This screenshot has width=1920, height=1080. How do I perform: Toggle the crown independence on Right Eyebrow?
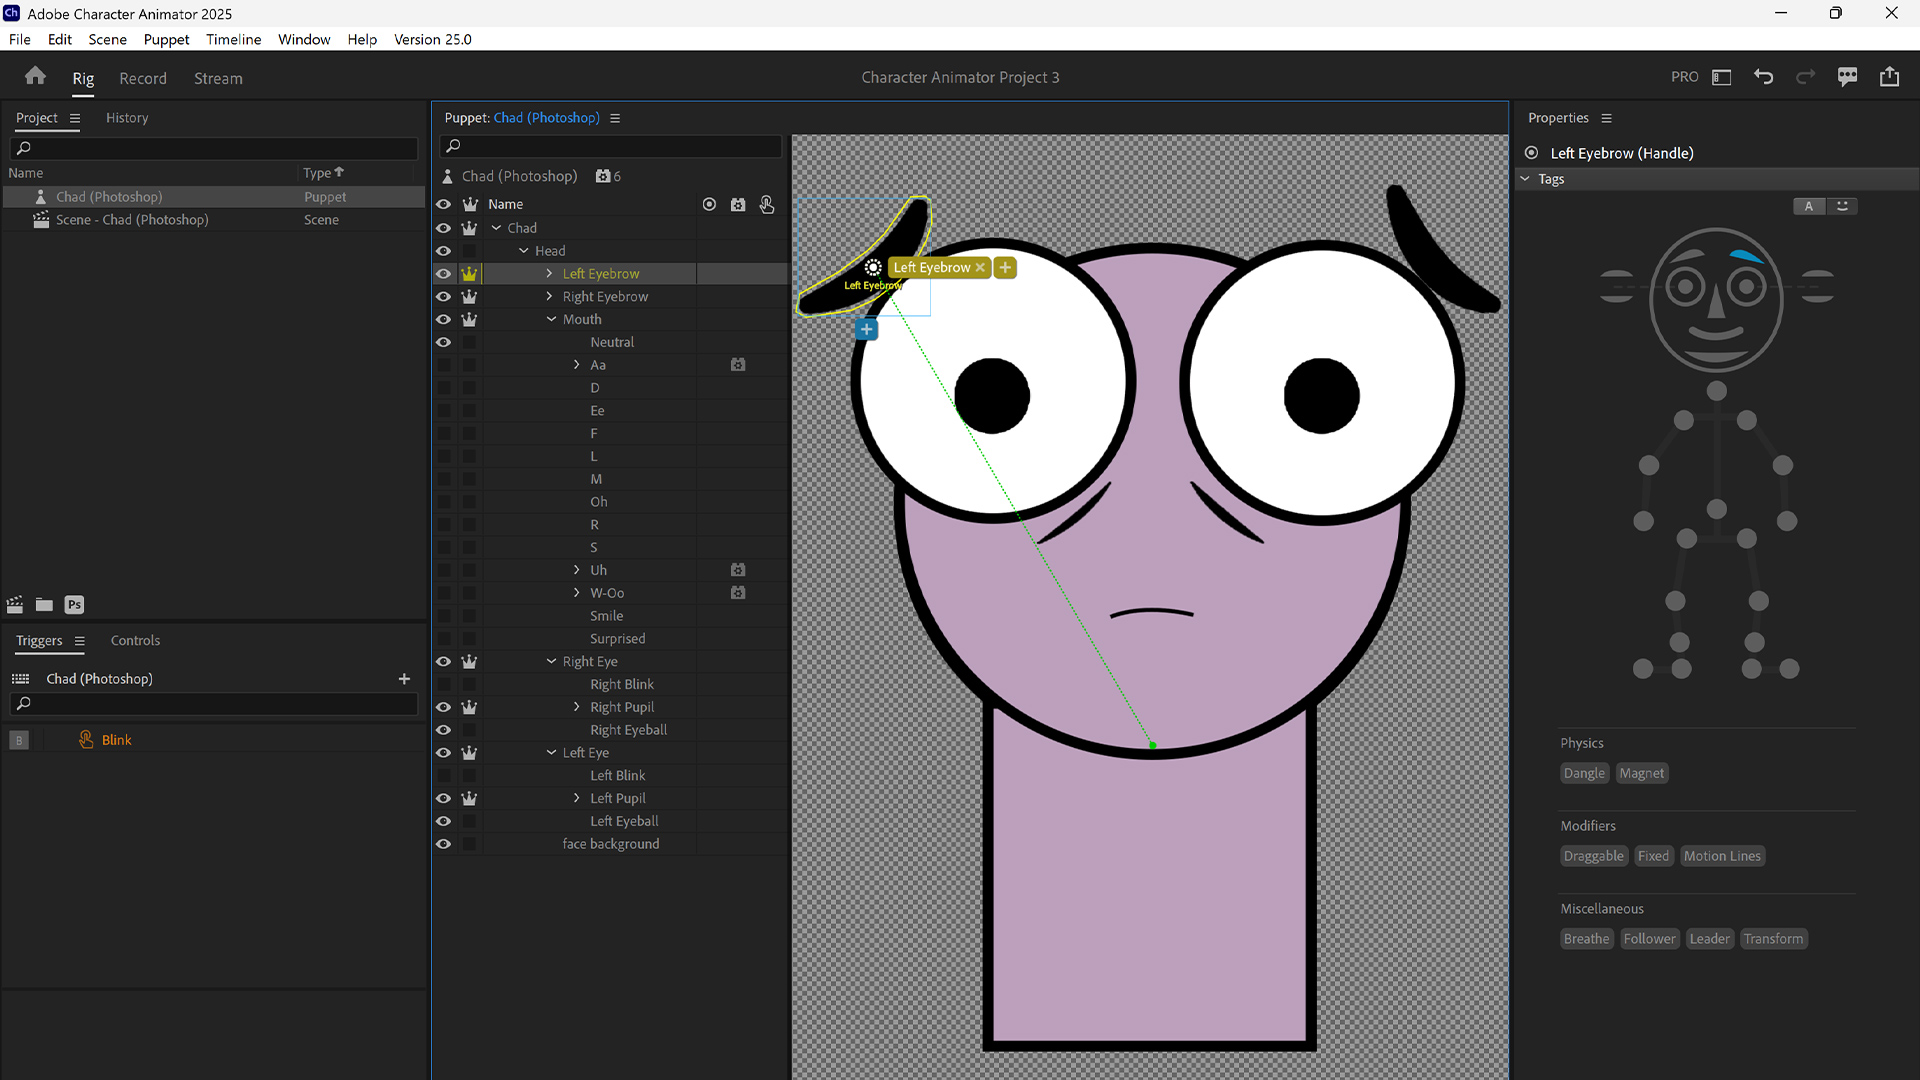tap(469, 297)
